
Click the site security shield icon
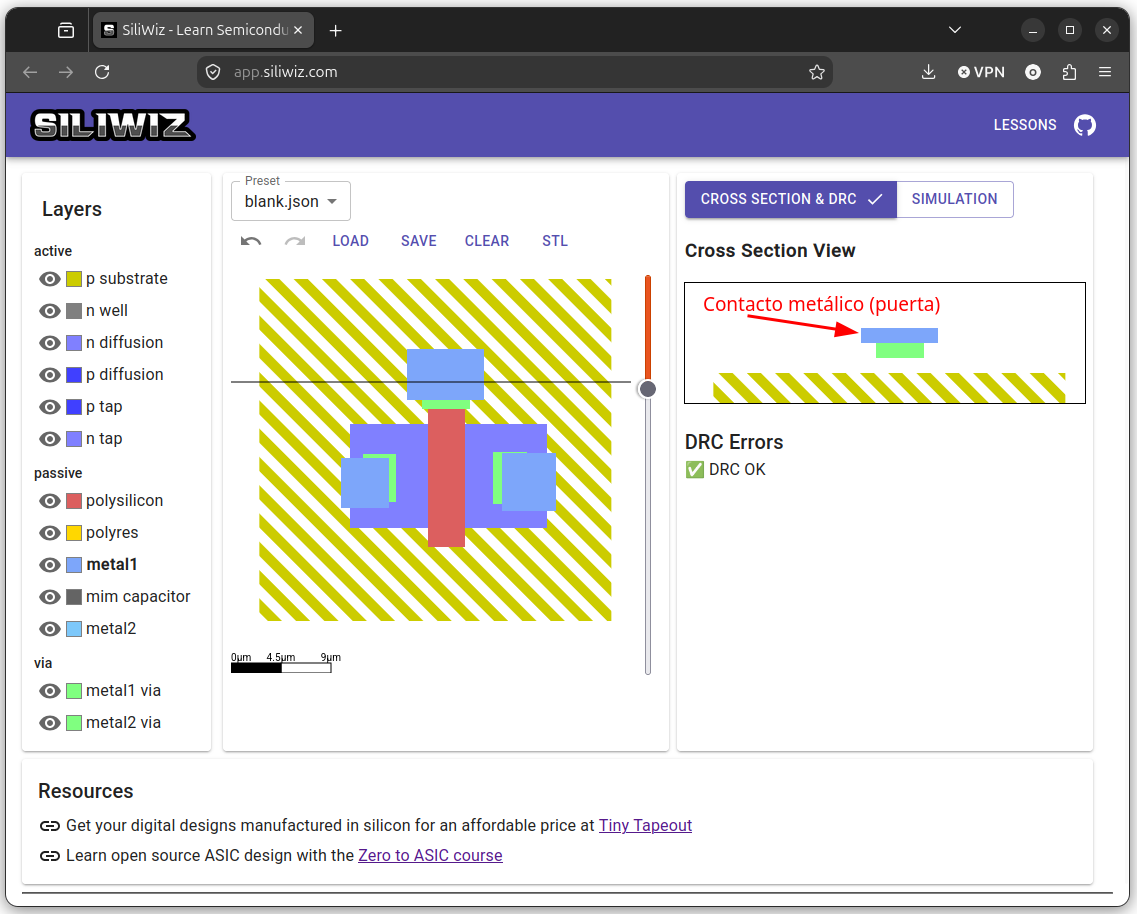[x=213, y=72]
